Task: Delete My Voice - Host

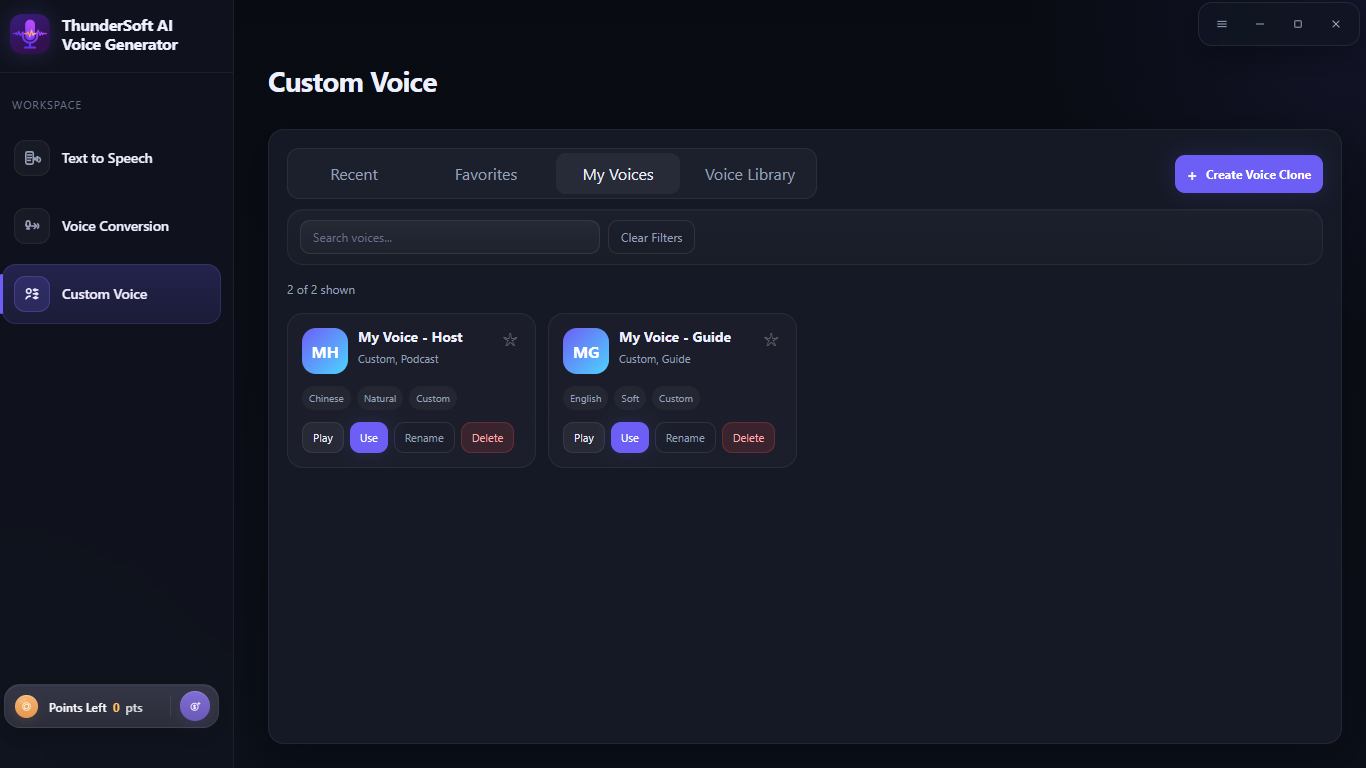Action: point(487,438)
